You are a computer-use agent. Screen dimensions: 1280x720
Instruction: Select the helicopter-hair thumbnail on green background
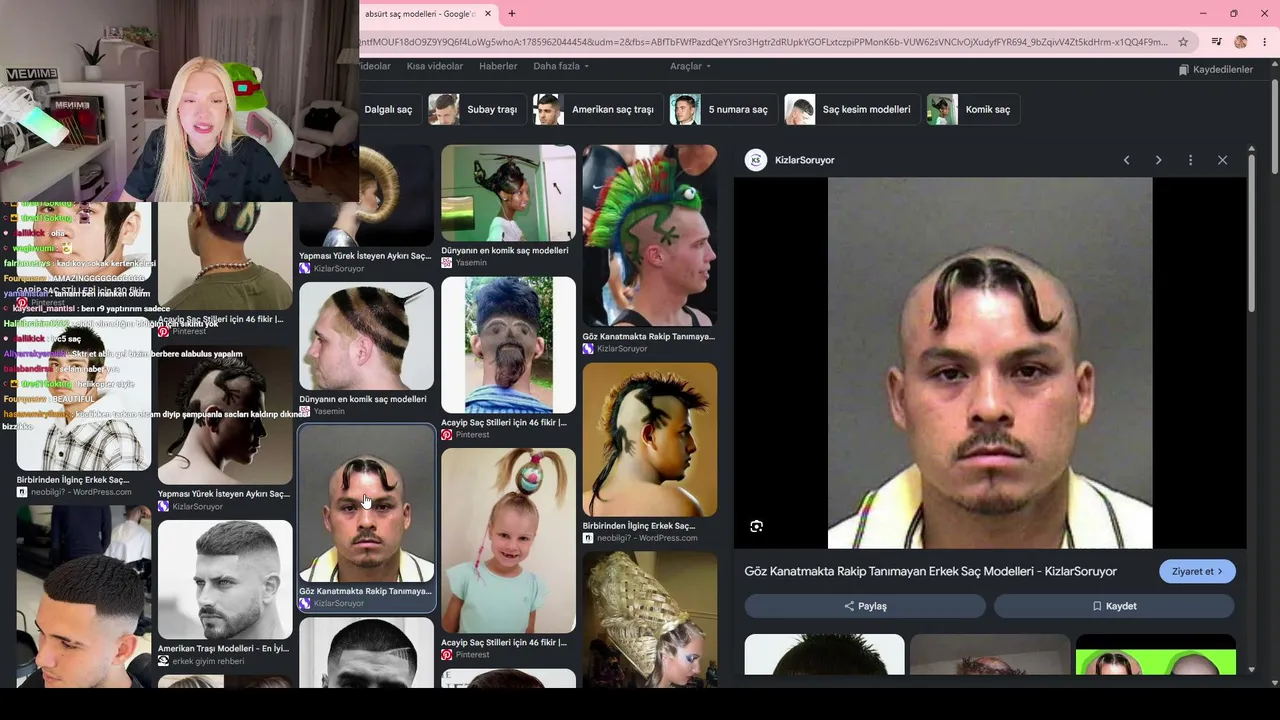[508, 193]
